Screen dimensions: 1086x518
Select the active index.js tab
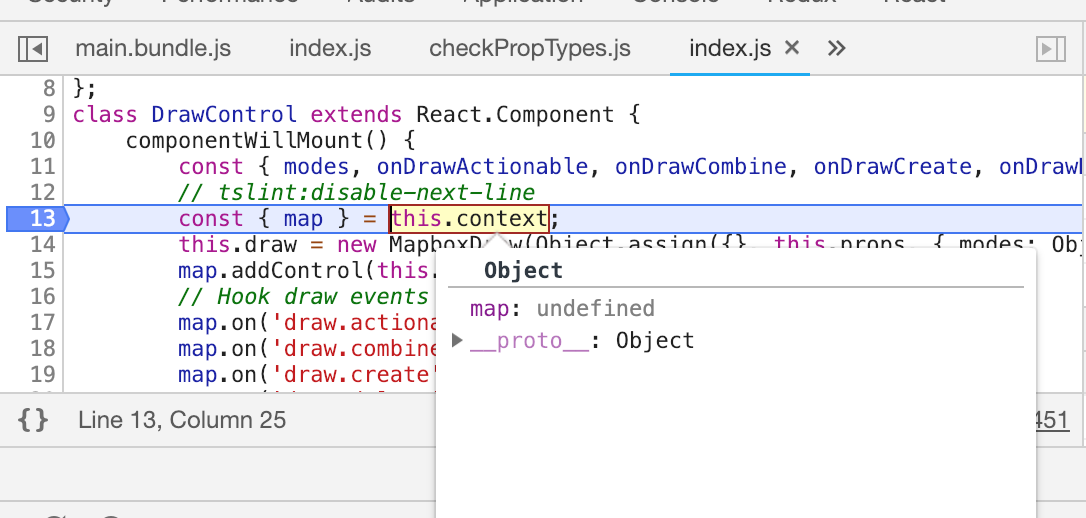tap(730, 48)
